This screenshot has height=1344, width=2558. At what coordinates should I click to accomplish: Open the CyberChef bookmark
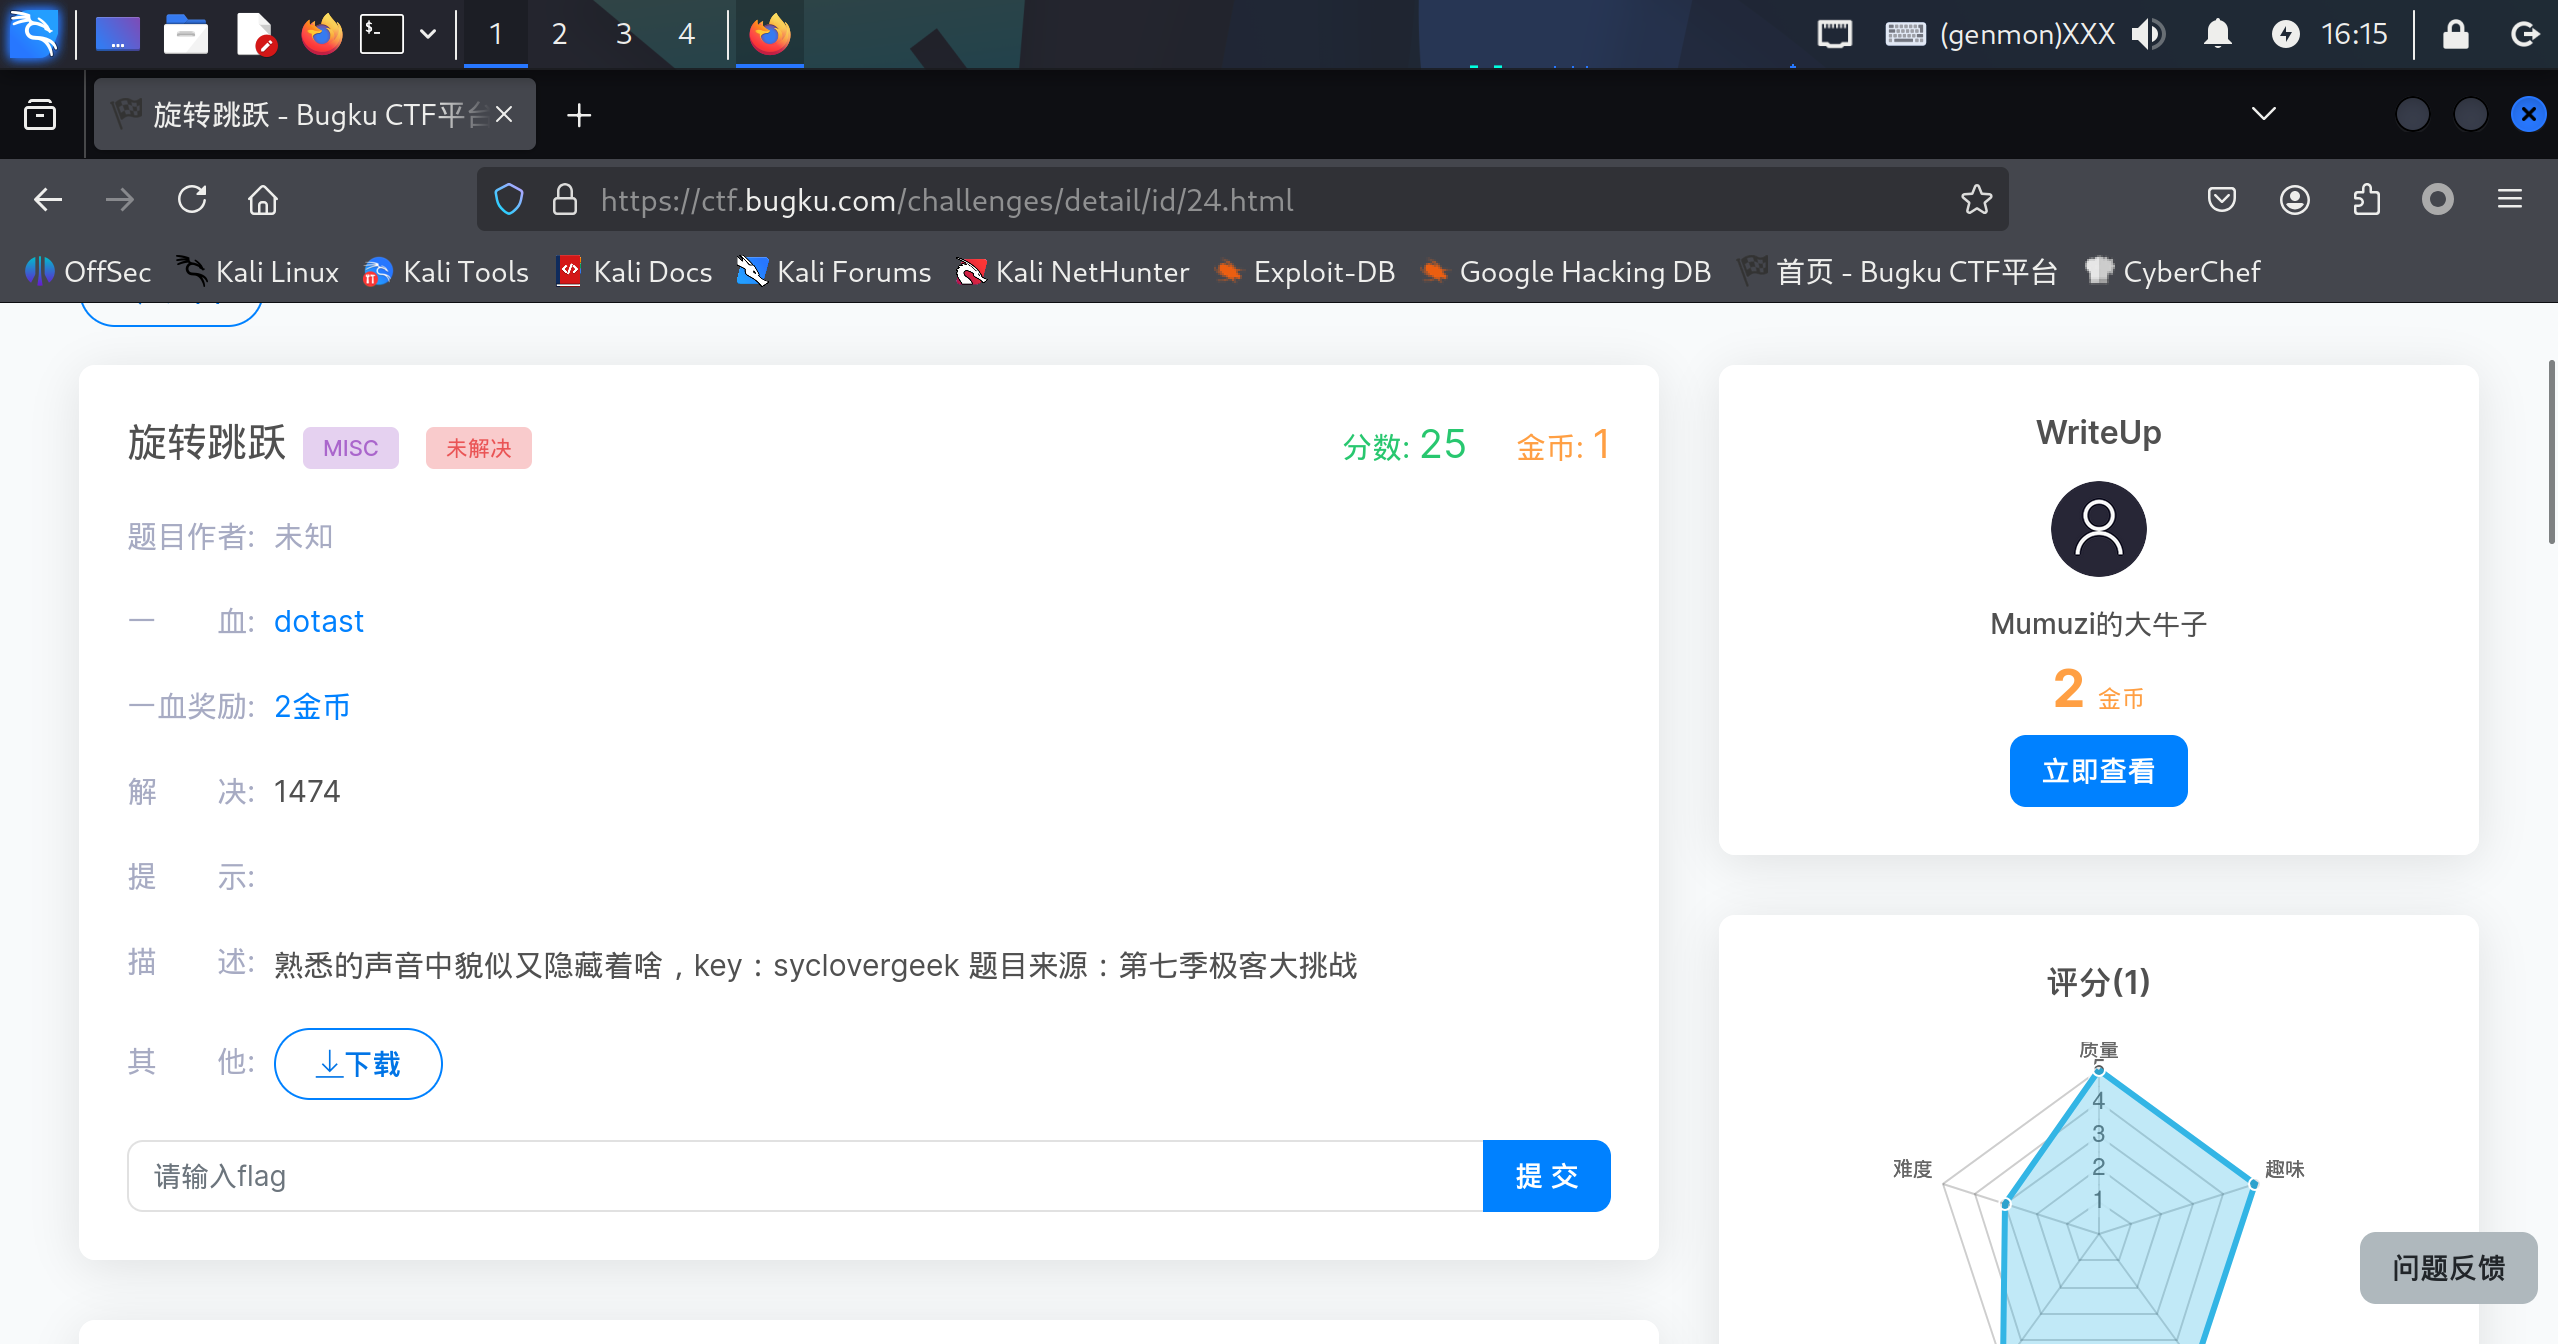click(2172, 272)
